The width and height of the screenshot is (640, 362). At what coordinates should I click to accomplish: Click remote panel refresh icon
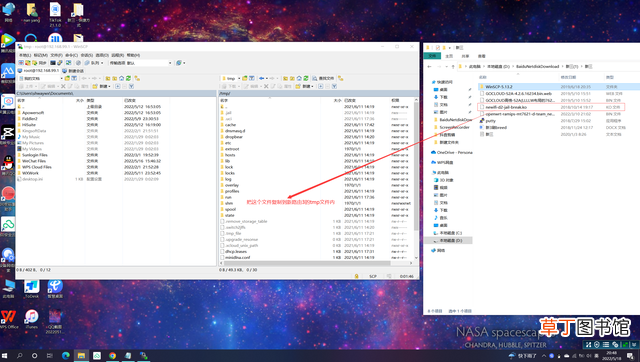(x=306, y=78)
